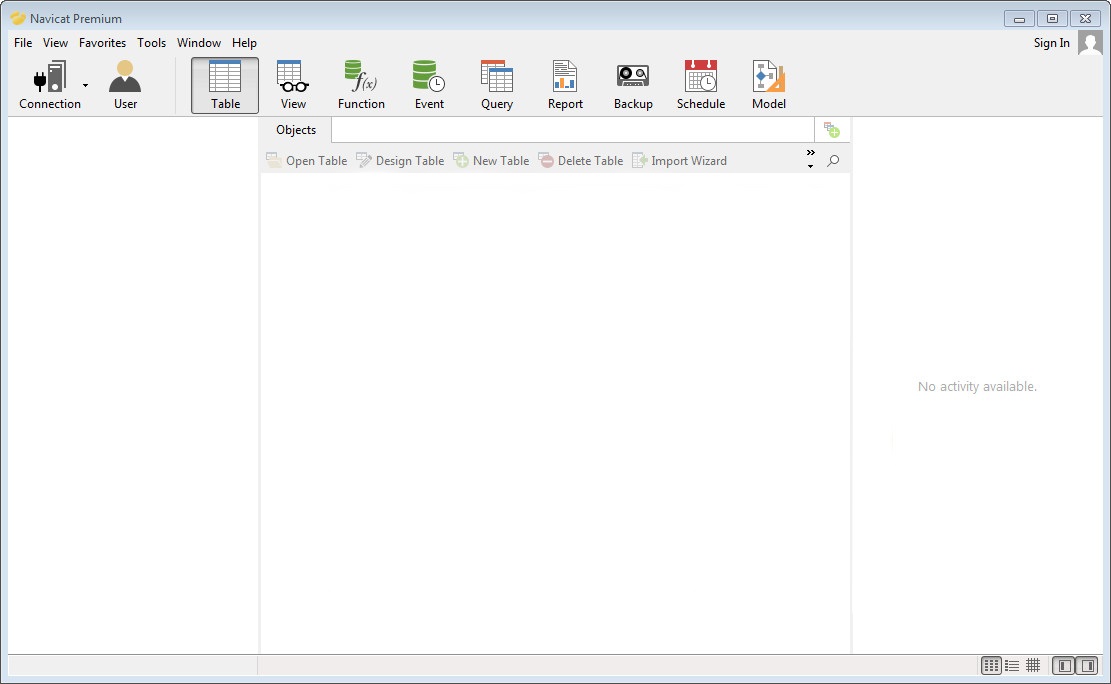Open the Tools menu
This screenshot has width=1111, height=684.
(x=152, y=43)
